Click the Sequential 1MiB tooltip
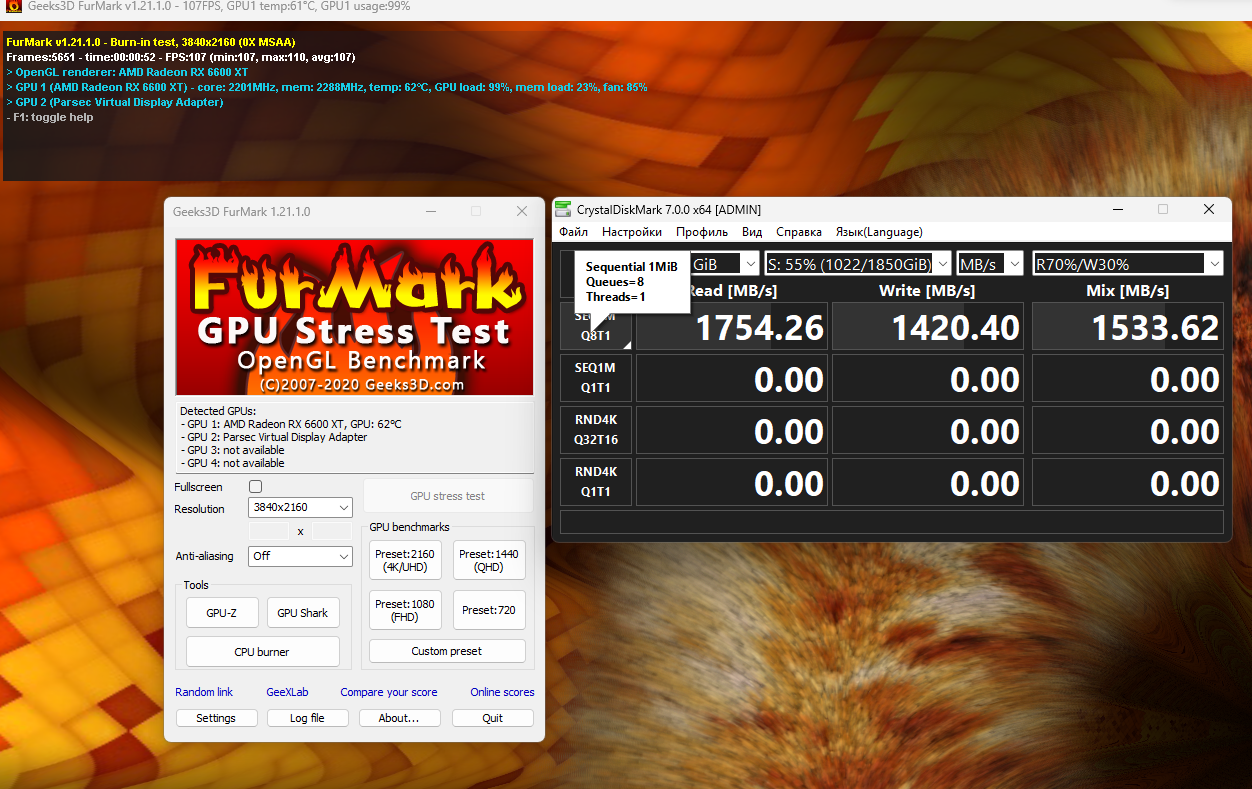 pyautogui.click(x=631, y=282)
